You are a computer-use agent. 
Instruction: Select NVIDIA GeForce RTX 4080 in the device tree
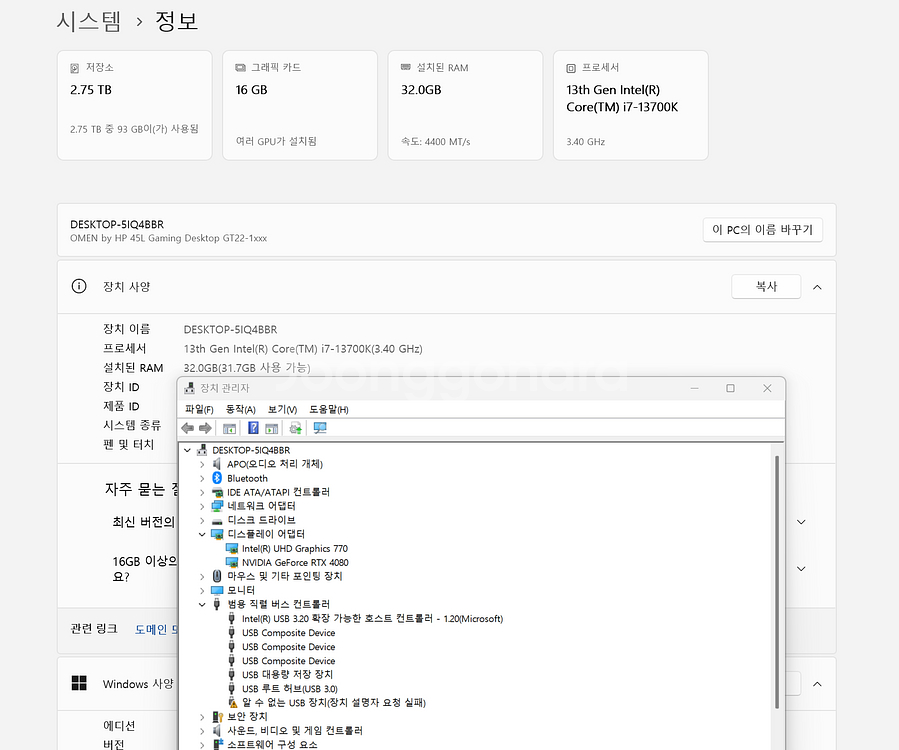[297, 562]
